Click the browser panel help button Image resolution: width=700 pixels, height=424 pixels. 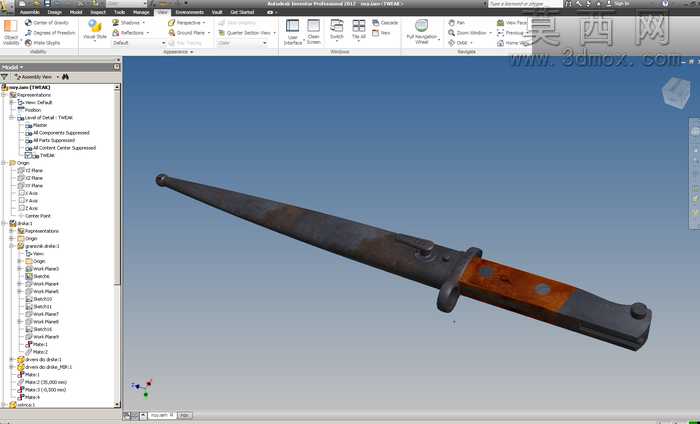117,67
